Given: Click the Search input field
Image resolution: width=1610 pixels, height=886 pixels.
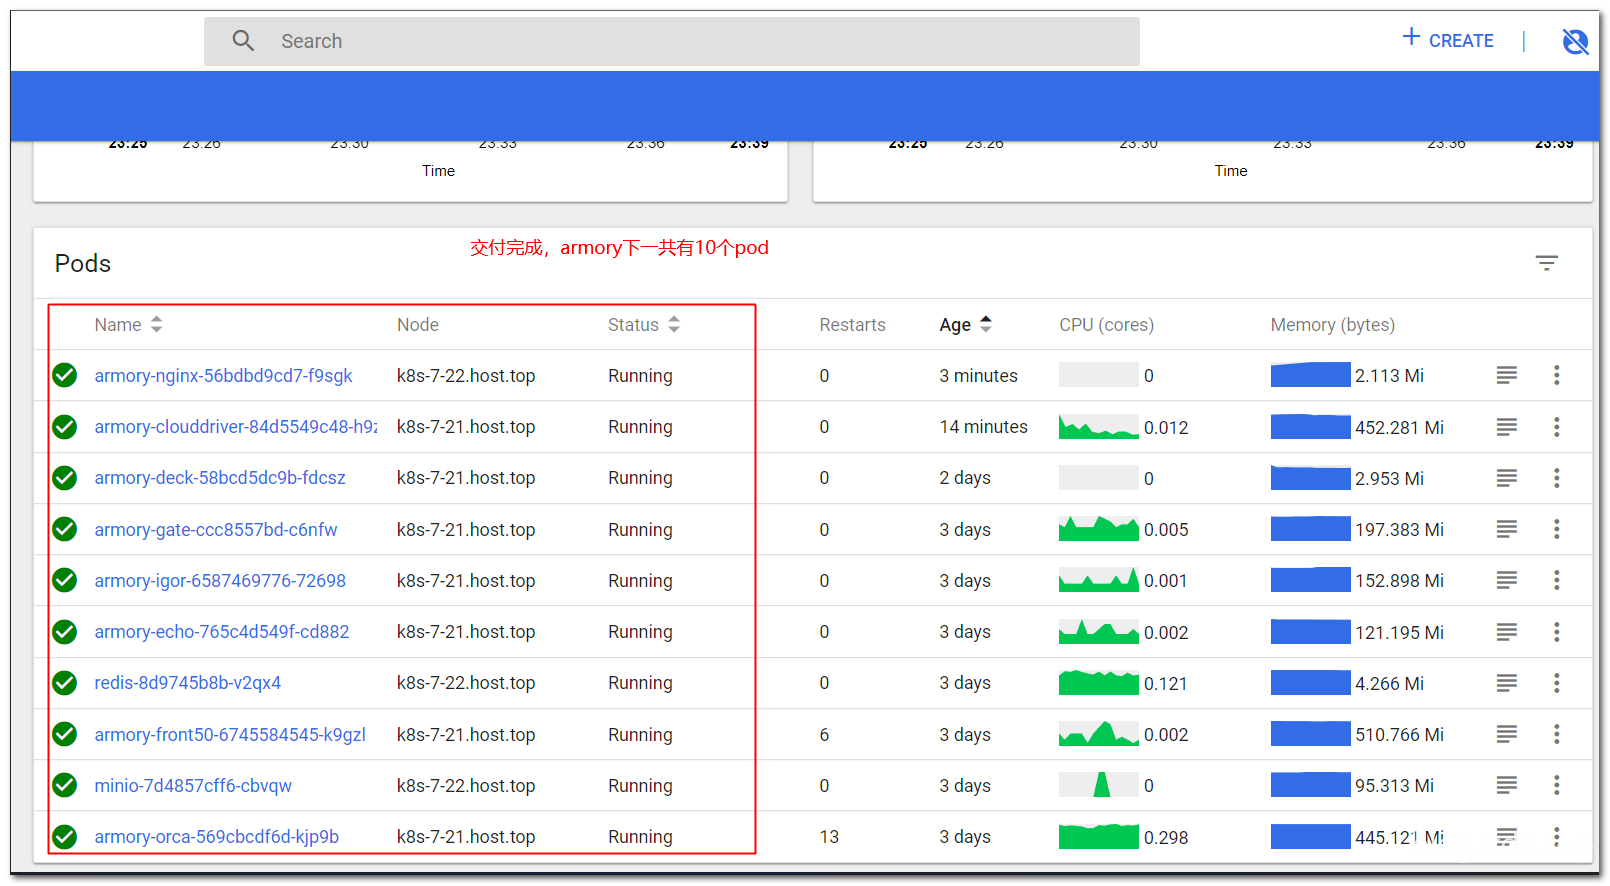Looking at the screenshot, I should [671, 41].
